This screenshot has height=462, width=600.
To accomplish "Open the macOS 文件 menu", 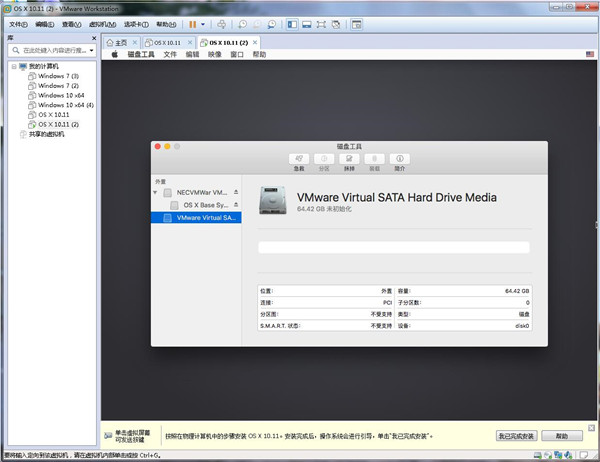I will click(170, 54).
